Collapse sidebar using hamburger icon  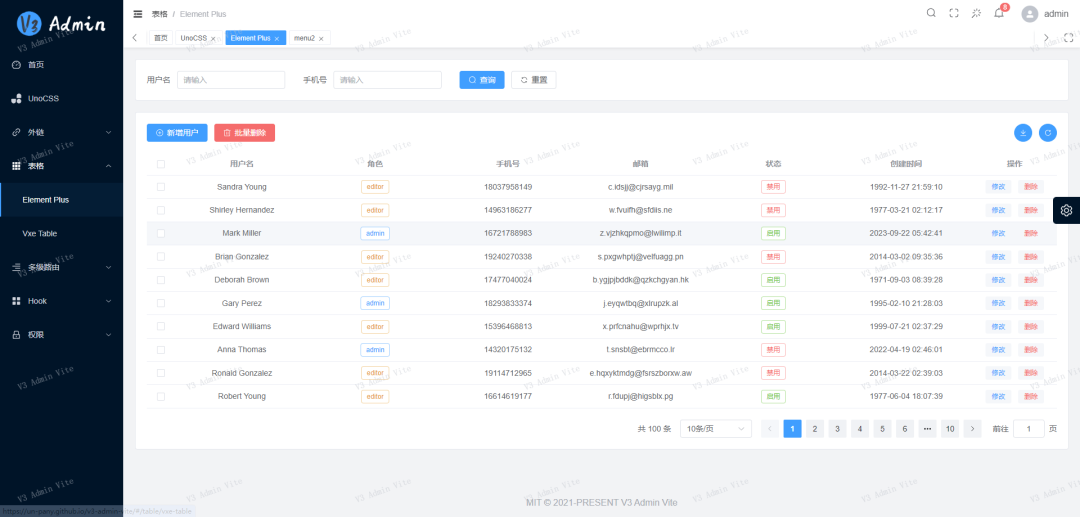(138, 14)
